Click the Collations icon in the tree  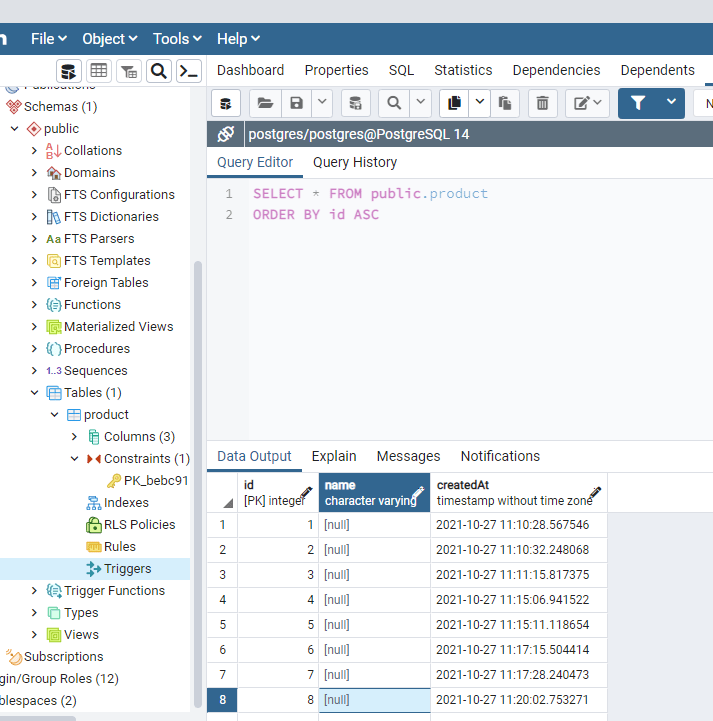pos(53,151)
